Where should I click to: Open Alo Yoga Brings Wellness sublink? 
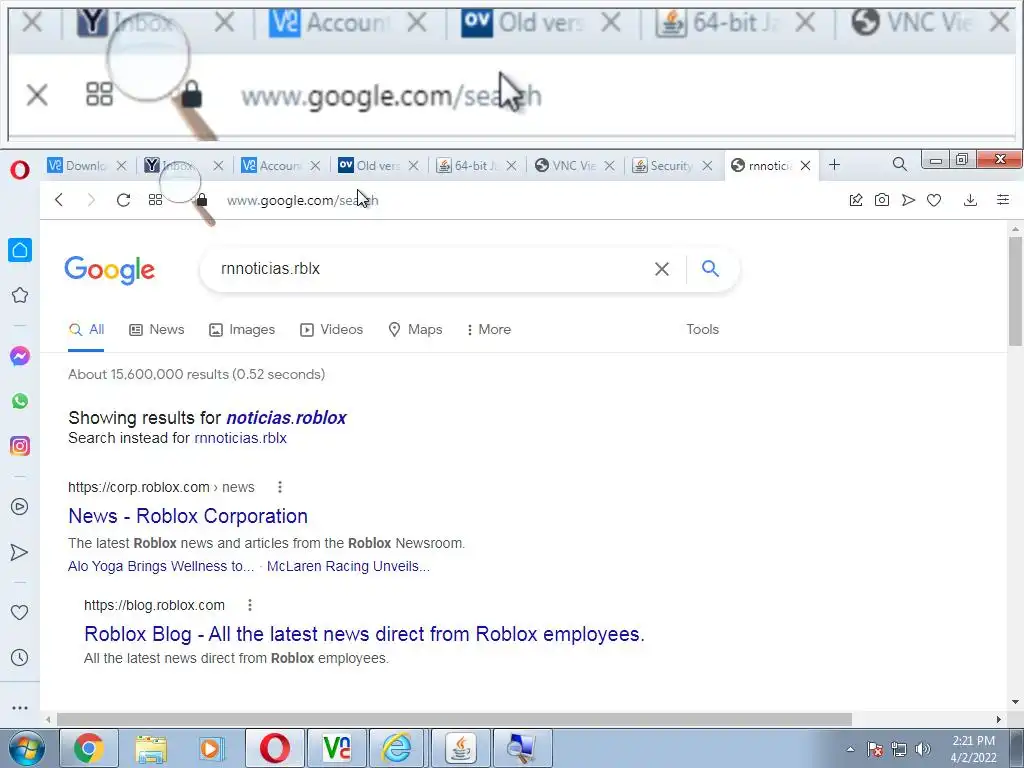(x=161, y=566)
